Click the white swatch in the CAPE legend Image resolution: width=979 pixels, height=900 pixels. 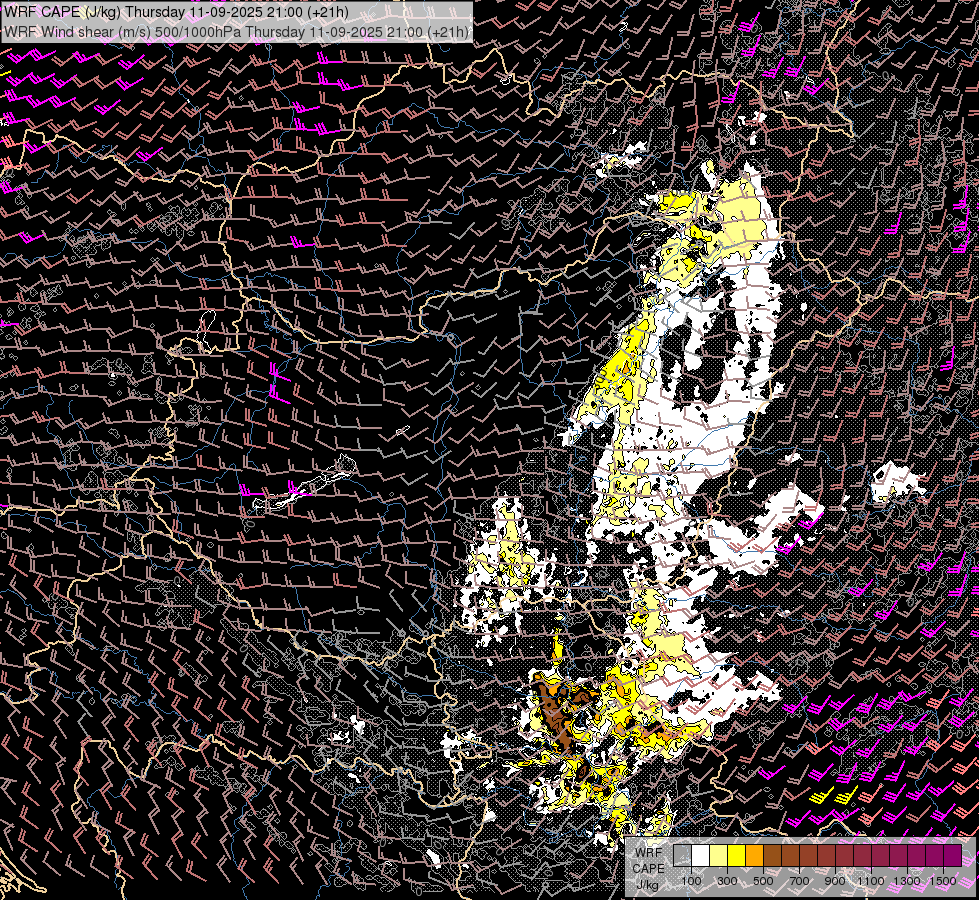coord(700,855)
